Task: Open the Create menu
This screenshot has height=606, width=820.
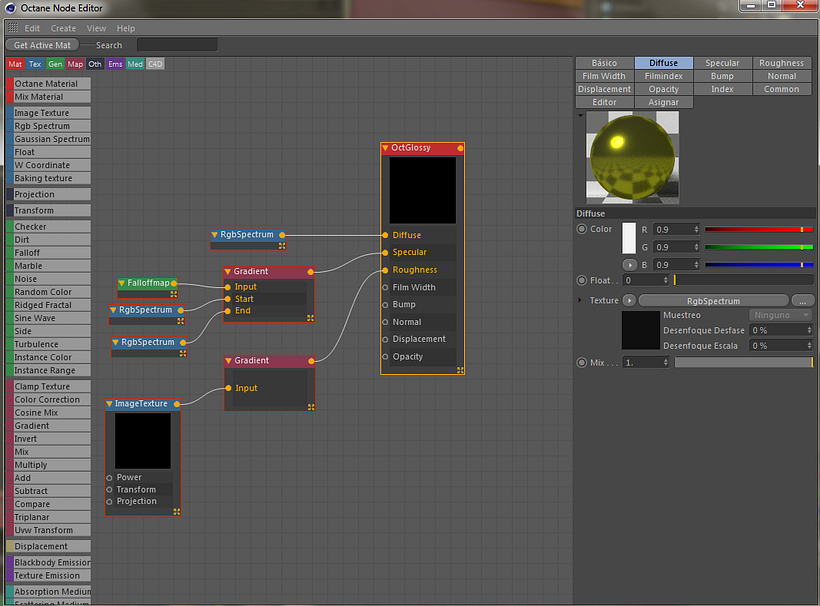Action: (x=63, y=28)
